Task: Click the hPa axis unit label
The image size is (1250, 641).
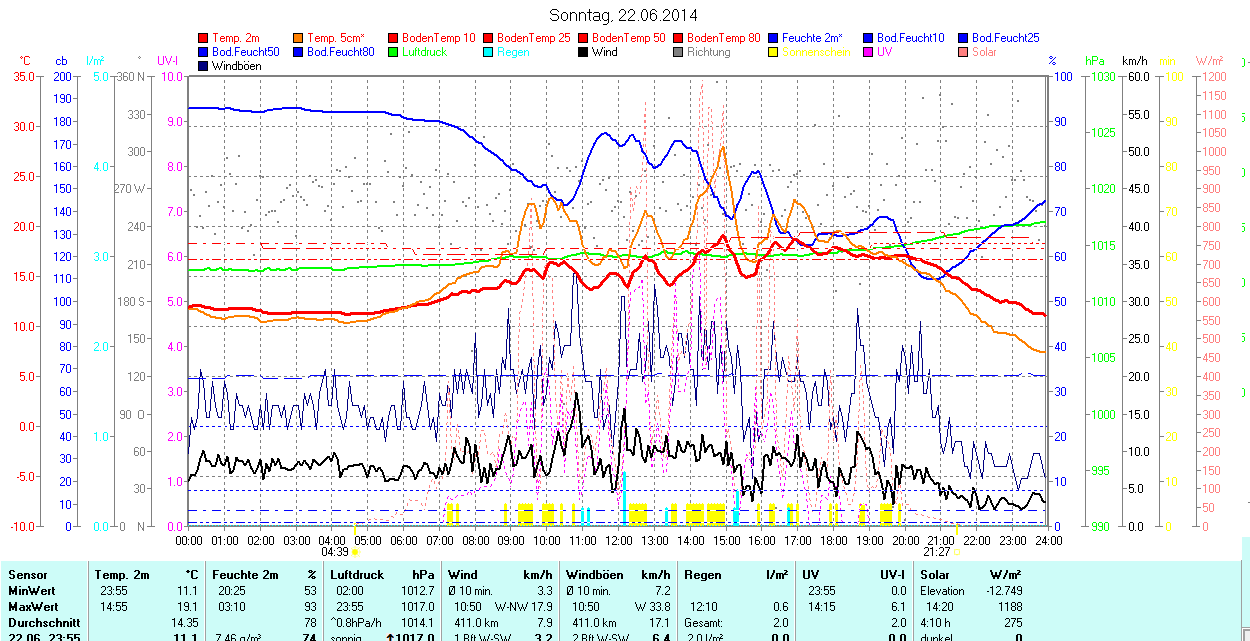Action: 1094,61
